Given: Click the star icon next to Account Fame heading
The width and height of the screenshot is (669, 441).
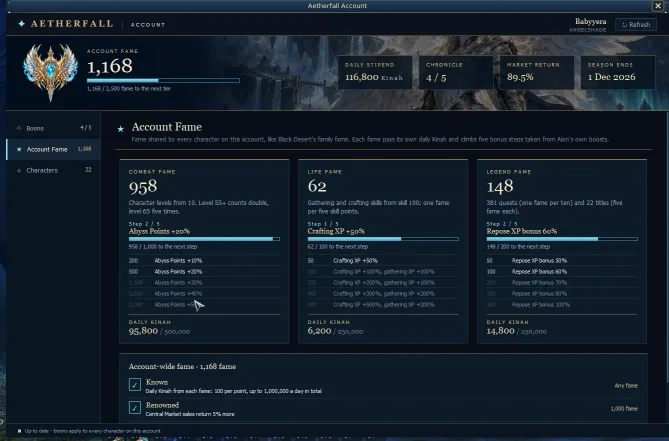Looking at the screenshot, I should (x=121, y=128).
